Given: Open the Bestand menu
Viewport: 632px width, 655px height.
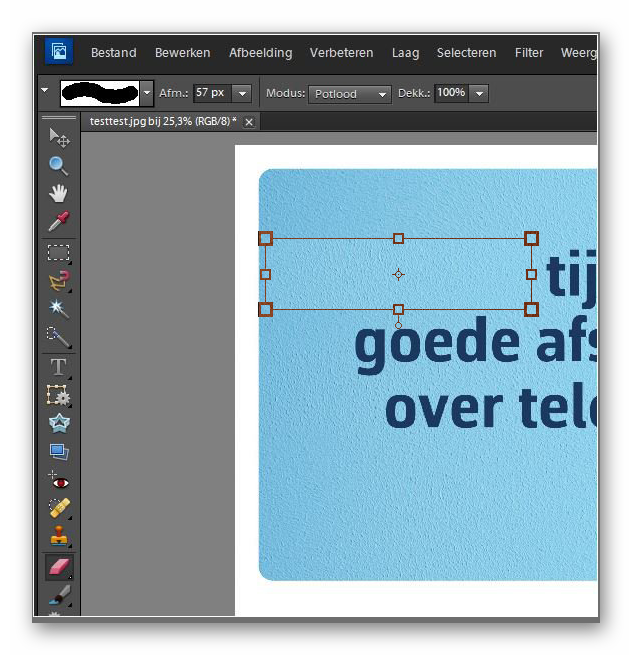Looking at the screenshot, I should [x=114, y=53].
